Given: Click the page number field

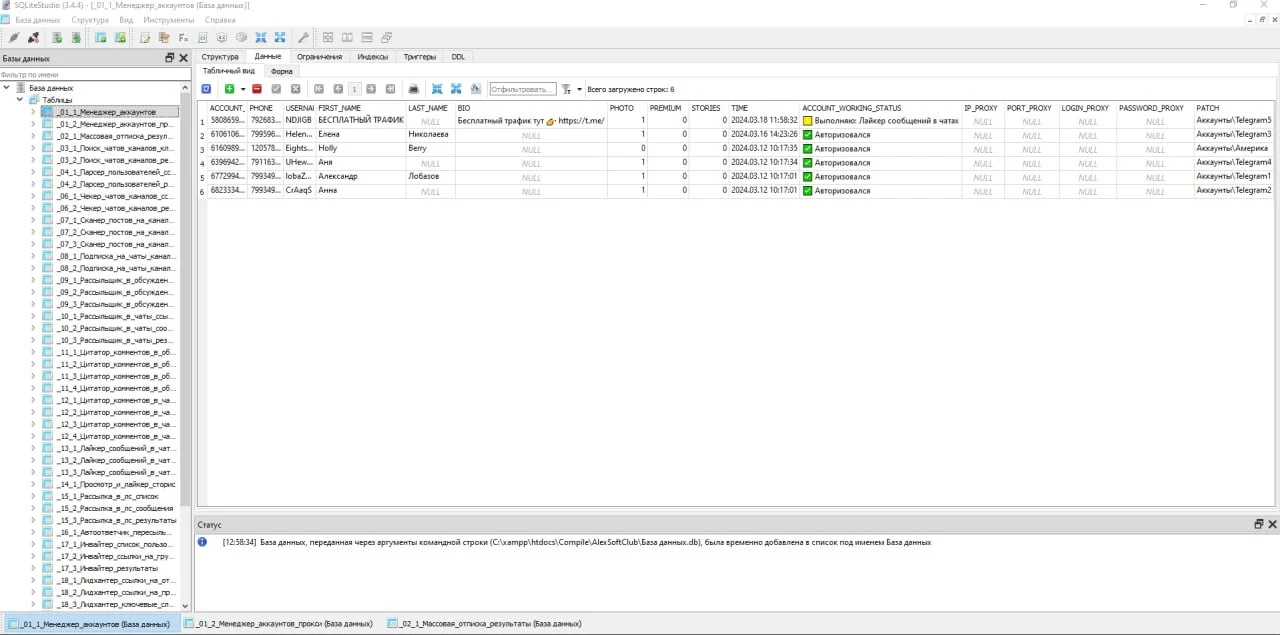Looking at the screenshot, I should (354, 89).
